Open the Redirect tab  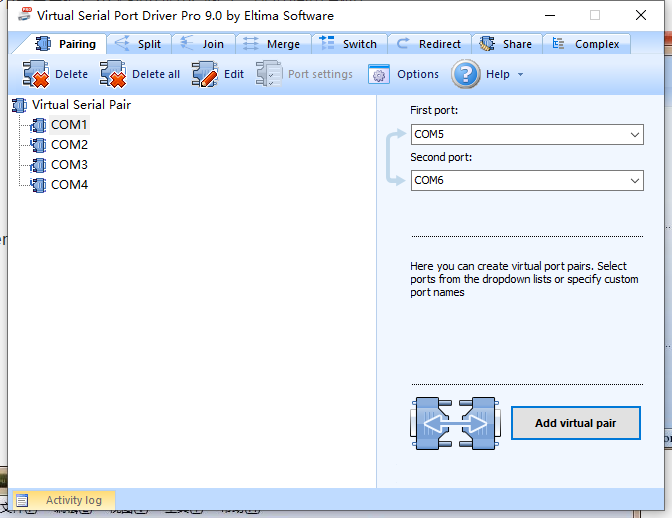(429, 44)
